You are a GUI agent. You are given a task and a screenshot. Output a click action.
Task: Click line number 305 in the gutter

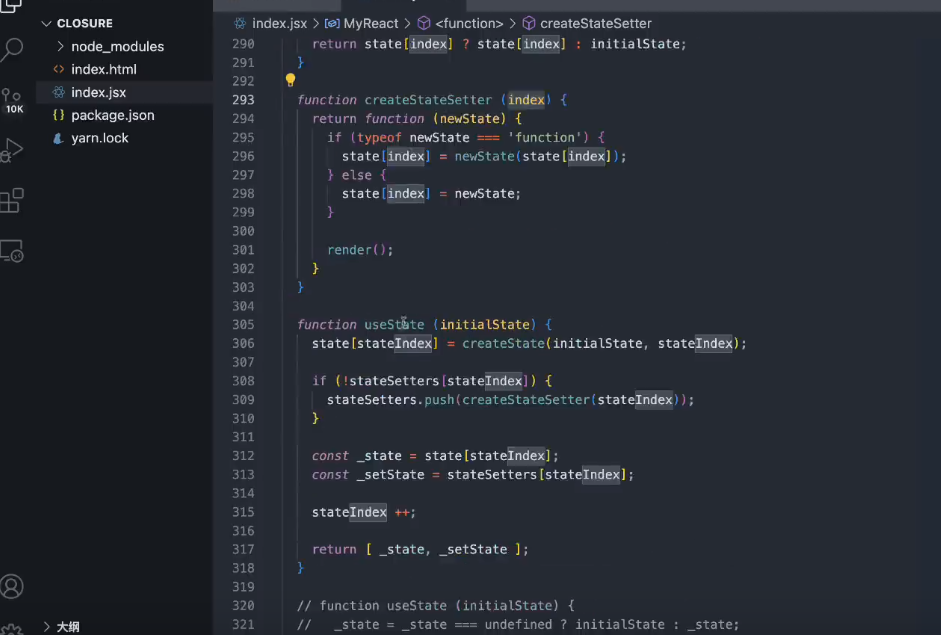(243, 325)
